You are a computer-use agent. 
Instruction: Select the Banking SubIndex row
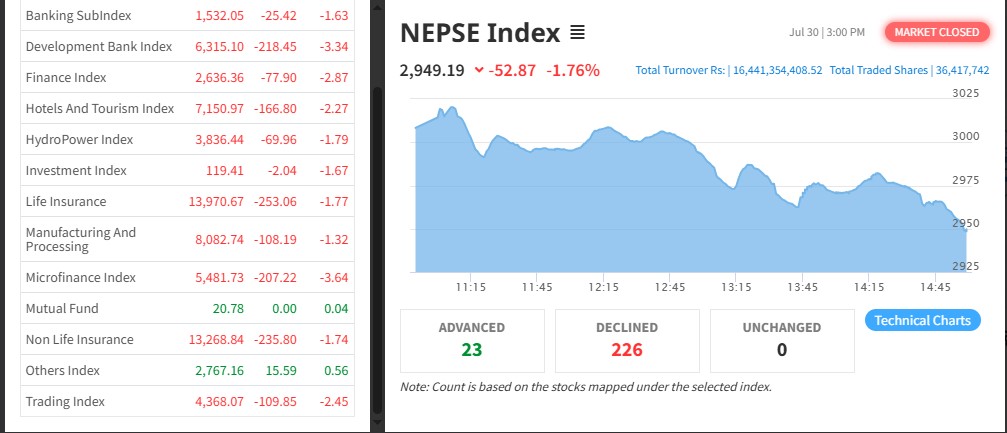click(78, 16)
